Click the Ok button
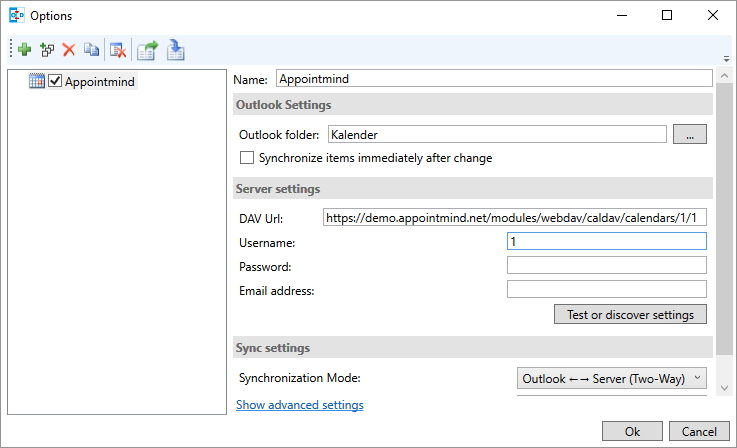 632,432
